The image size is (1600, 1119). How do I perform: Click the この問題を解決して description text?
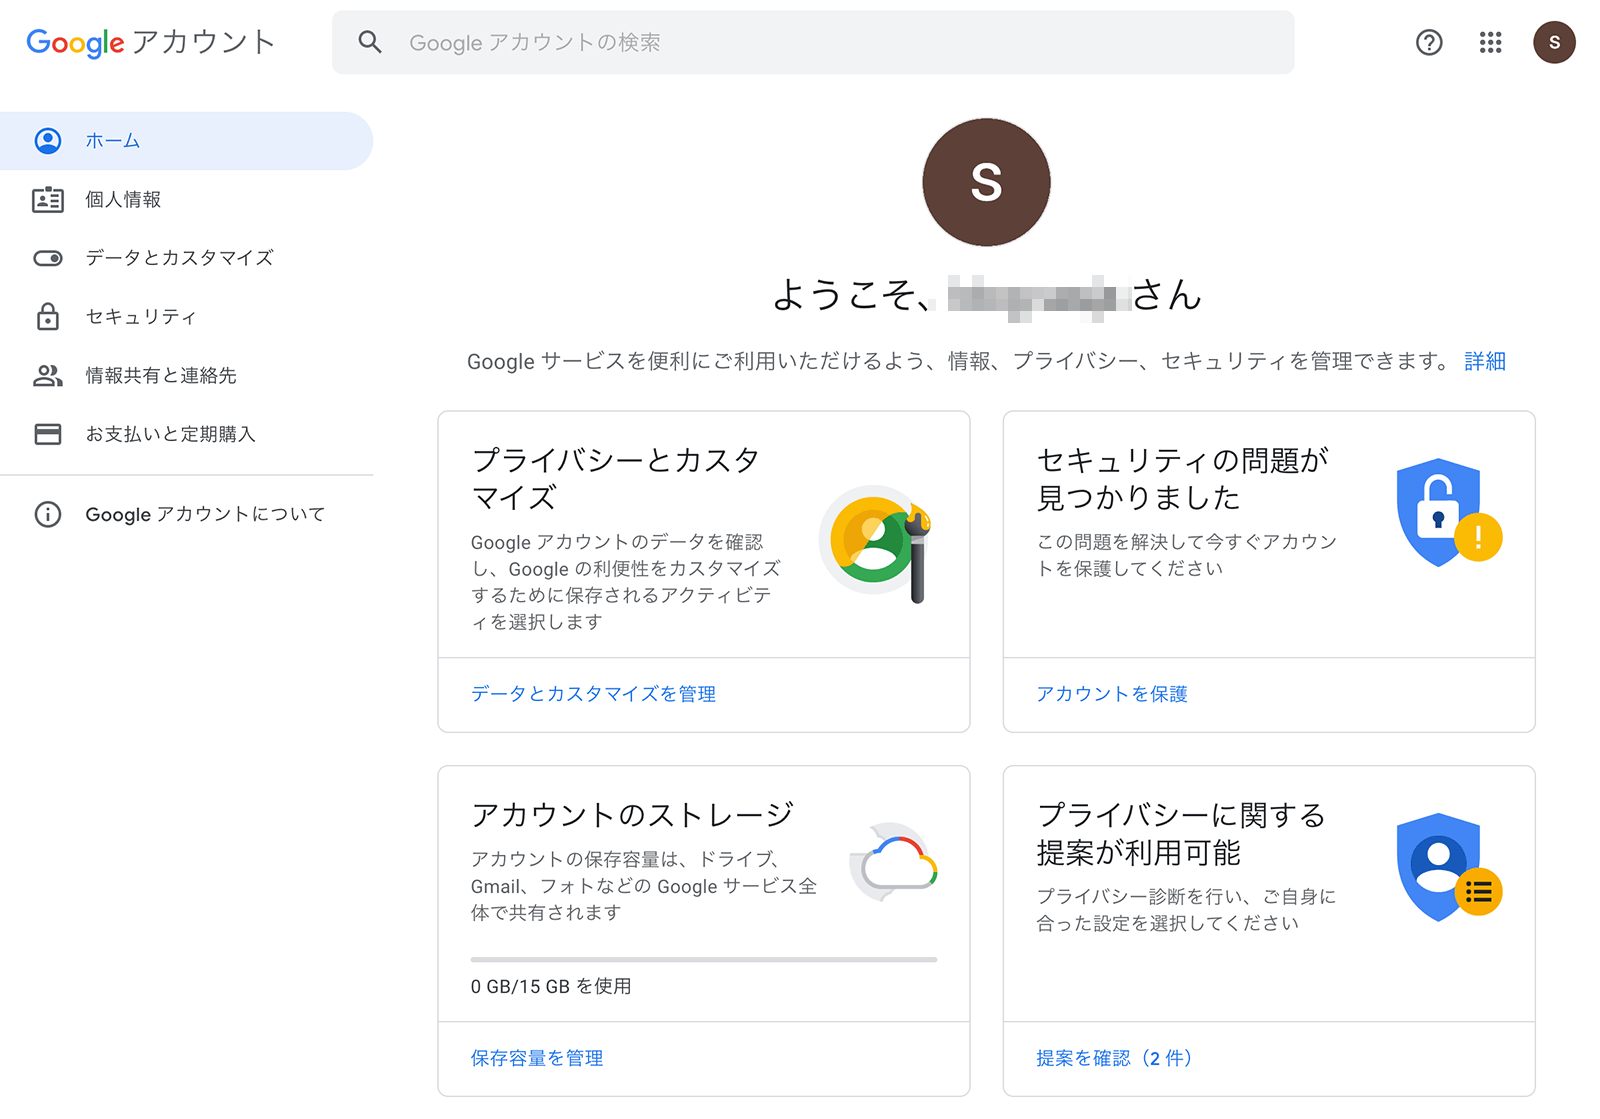click(1186, 555)
